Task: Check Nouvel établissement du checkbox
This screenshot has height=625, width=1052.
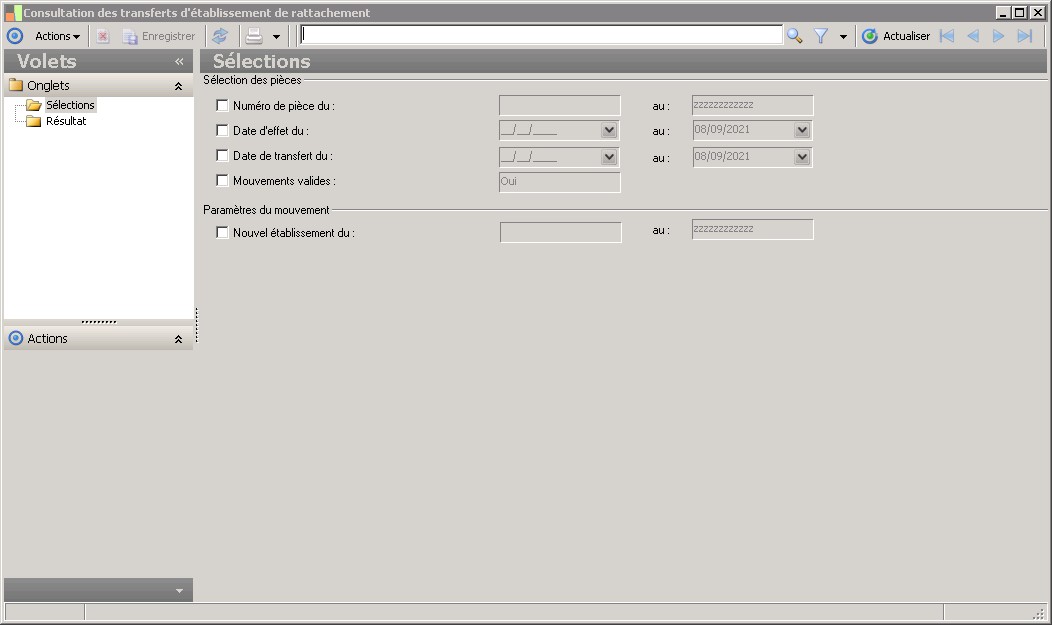Action: pyautogui.click(x=222, y=232)
